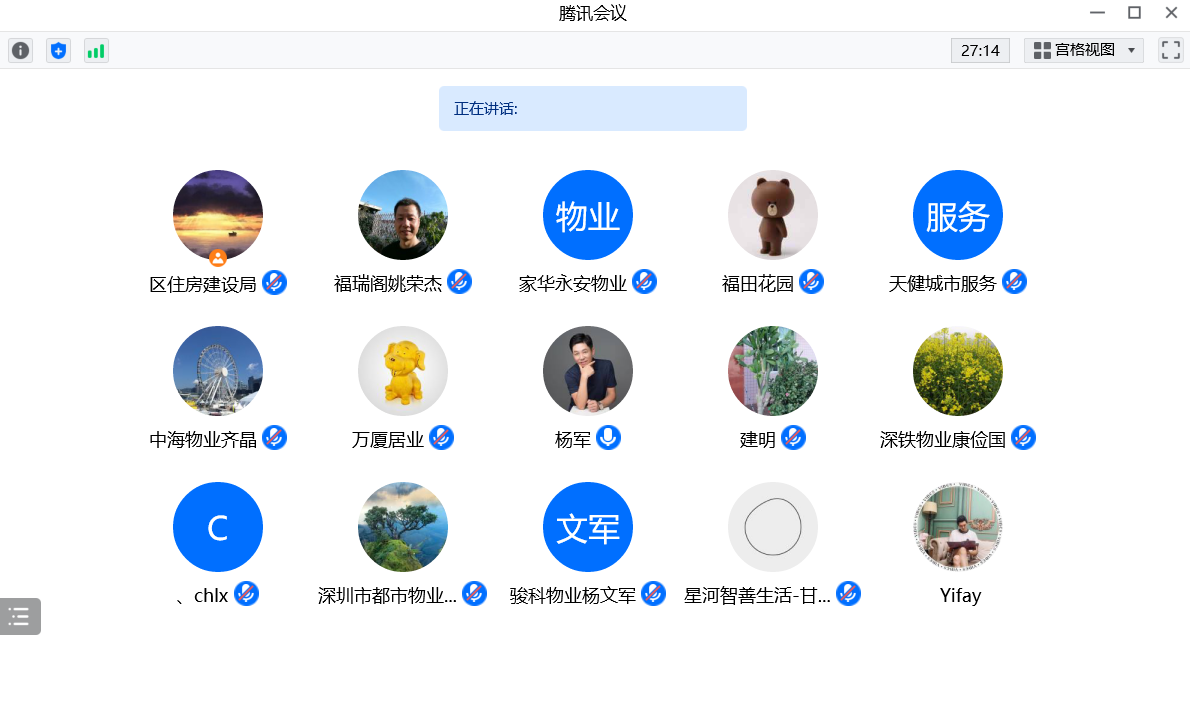Enter fullscreen mode via the corner-brackets icon

point(1171,50)
